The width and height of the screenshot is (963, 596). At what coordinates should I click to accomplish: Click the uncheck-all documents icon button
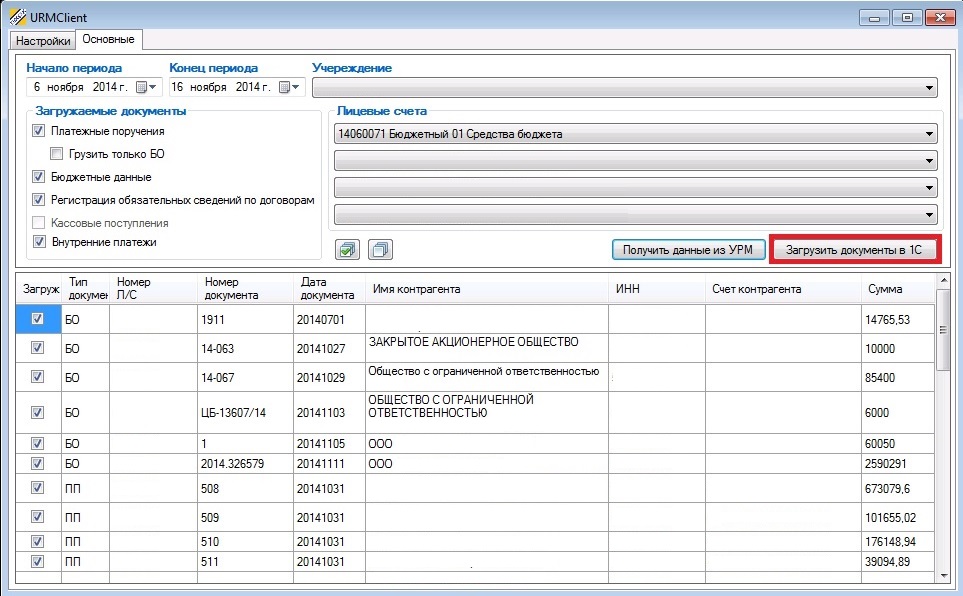[380, 249]
